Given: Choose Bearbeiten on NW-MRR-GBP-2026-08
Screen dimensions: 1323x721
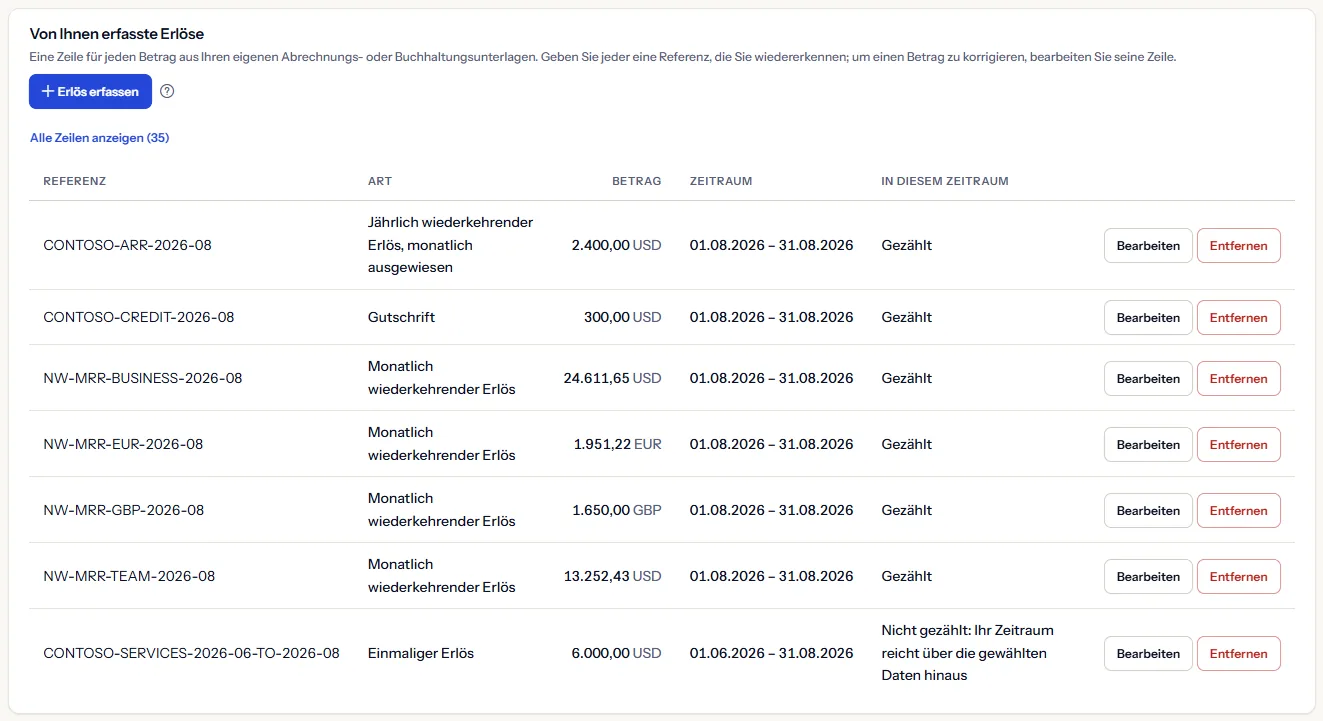Looking at the screenshot, I should coord(1148,510).
